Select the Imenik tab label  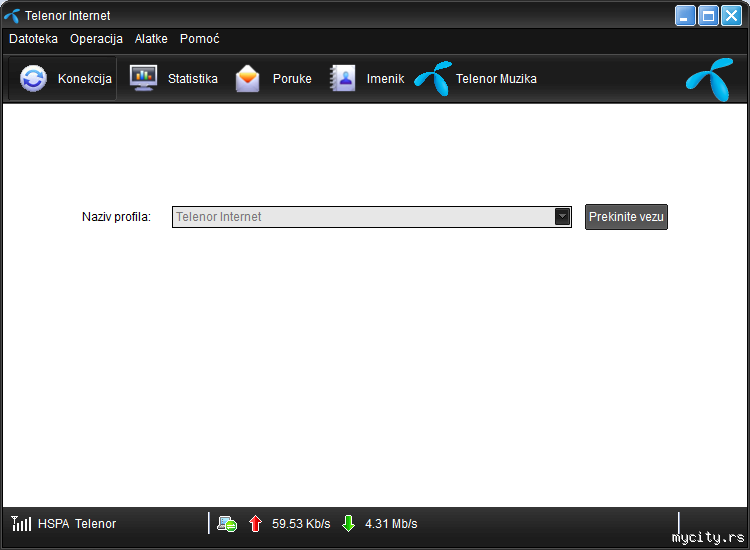(385, 78)
